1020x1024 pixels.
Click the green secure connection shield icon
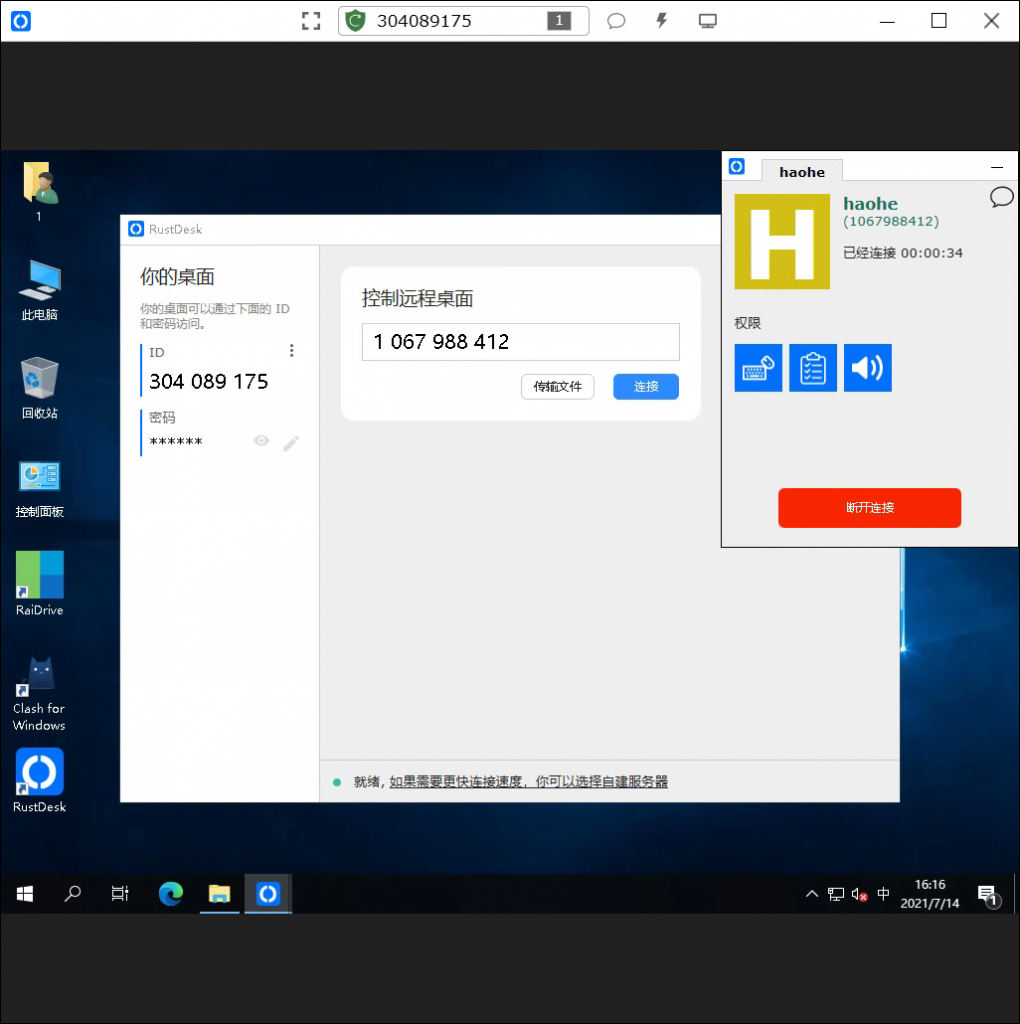point(355,21)
